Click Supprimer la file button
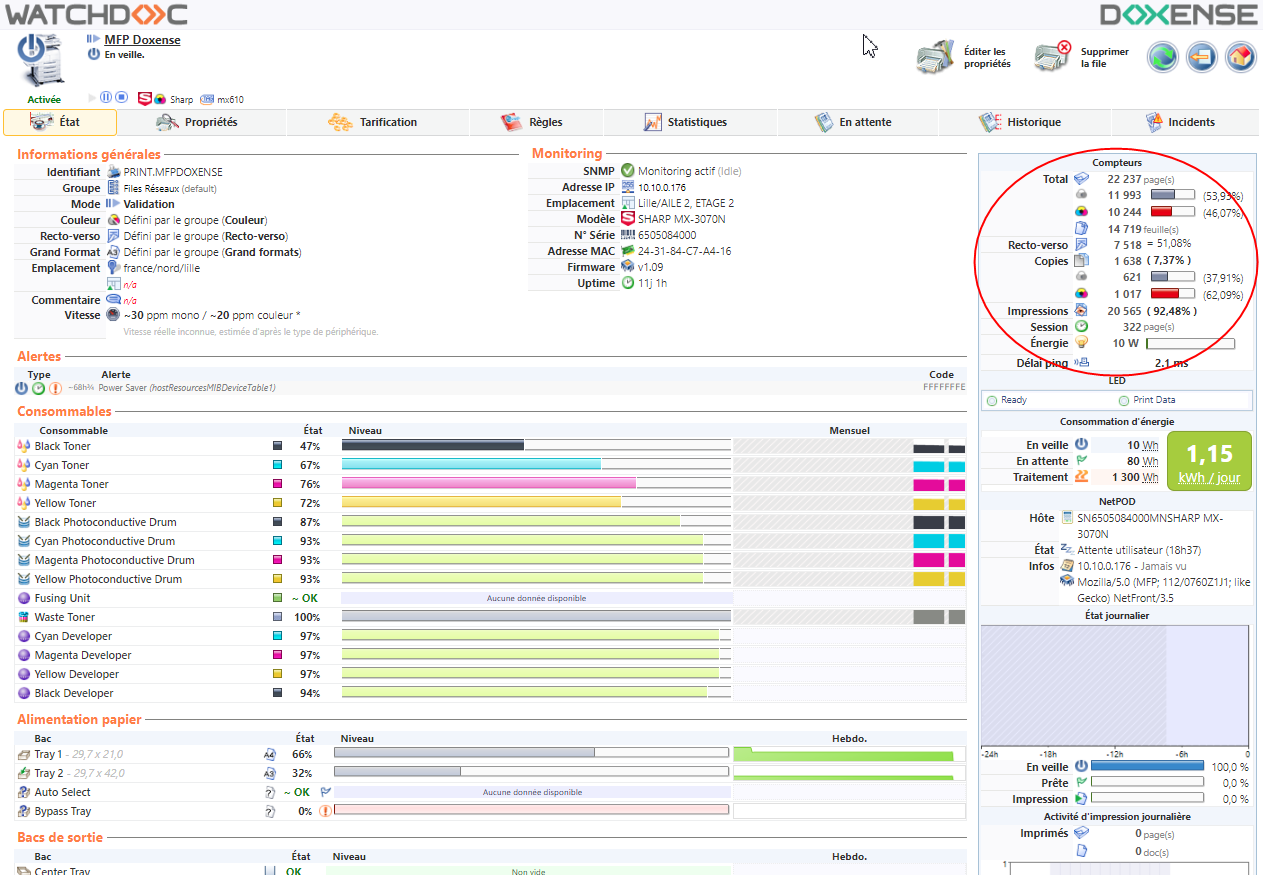This screenshot has width=1263, height=875. click(1082, 58)
